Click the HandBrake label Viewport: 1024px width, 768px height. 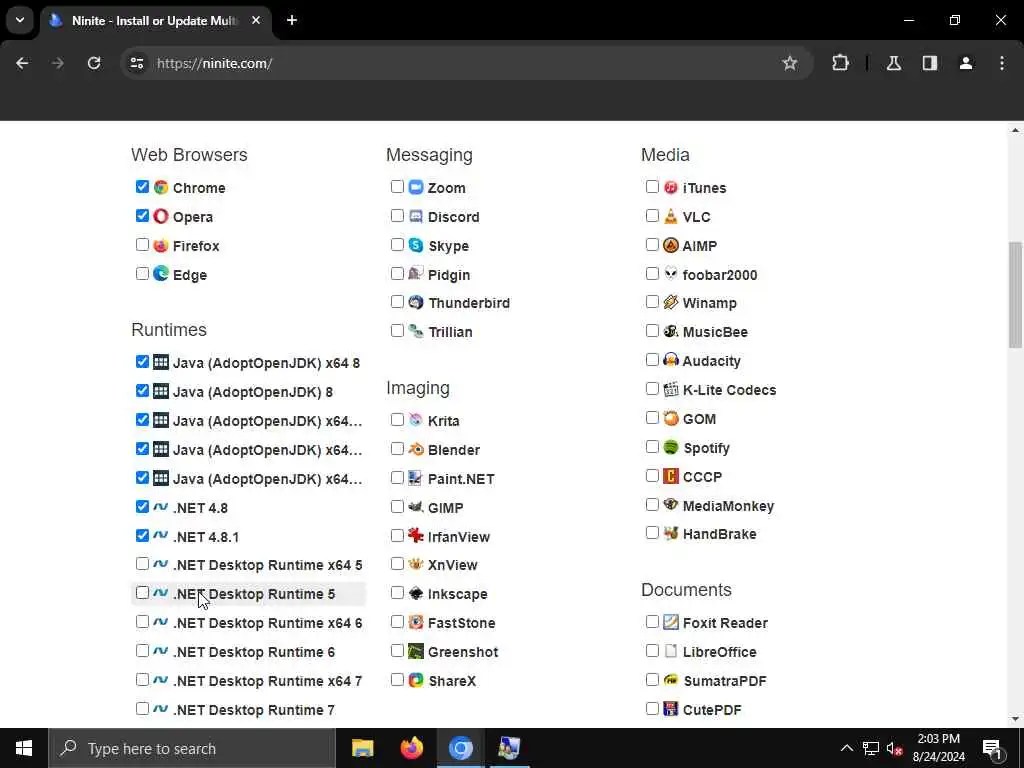(720, 534)
